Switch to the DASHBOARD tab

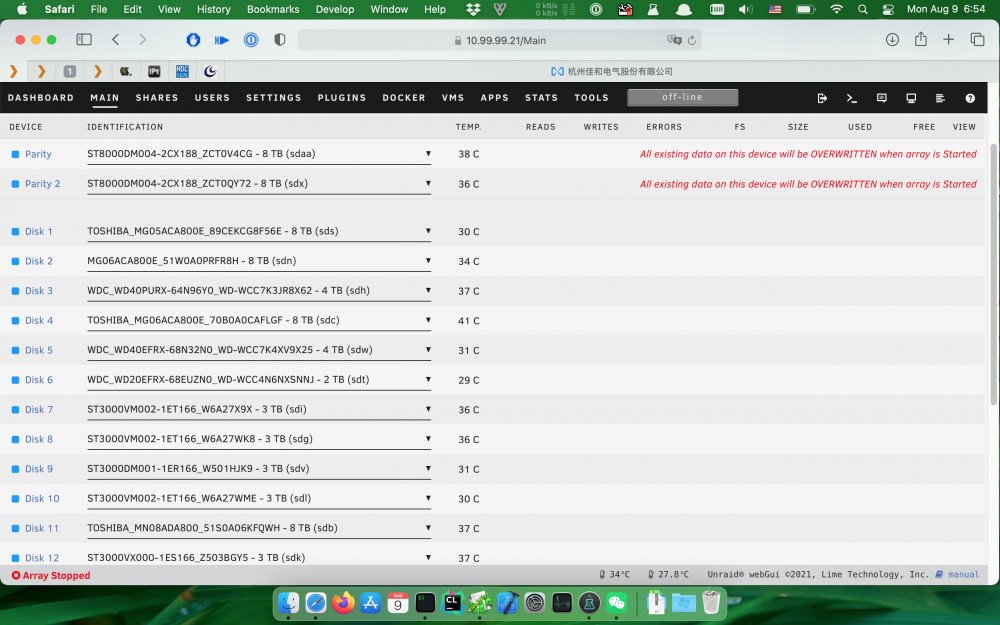(x=41, y=98)
